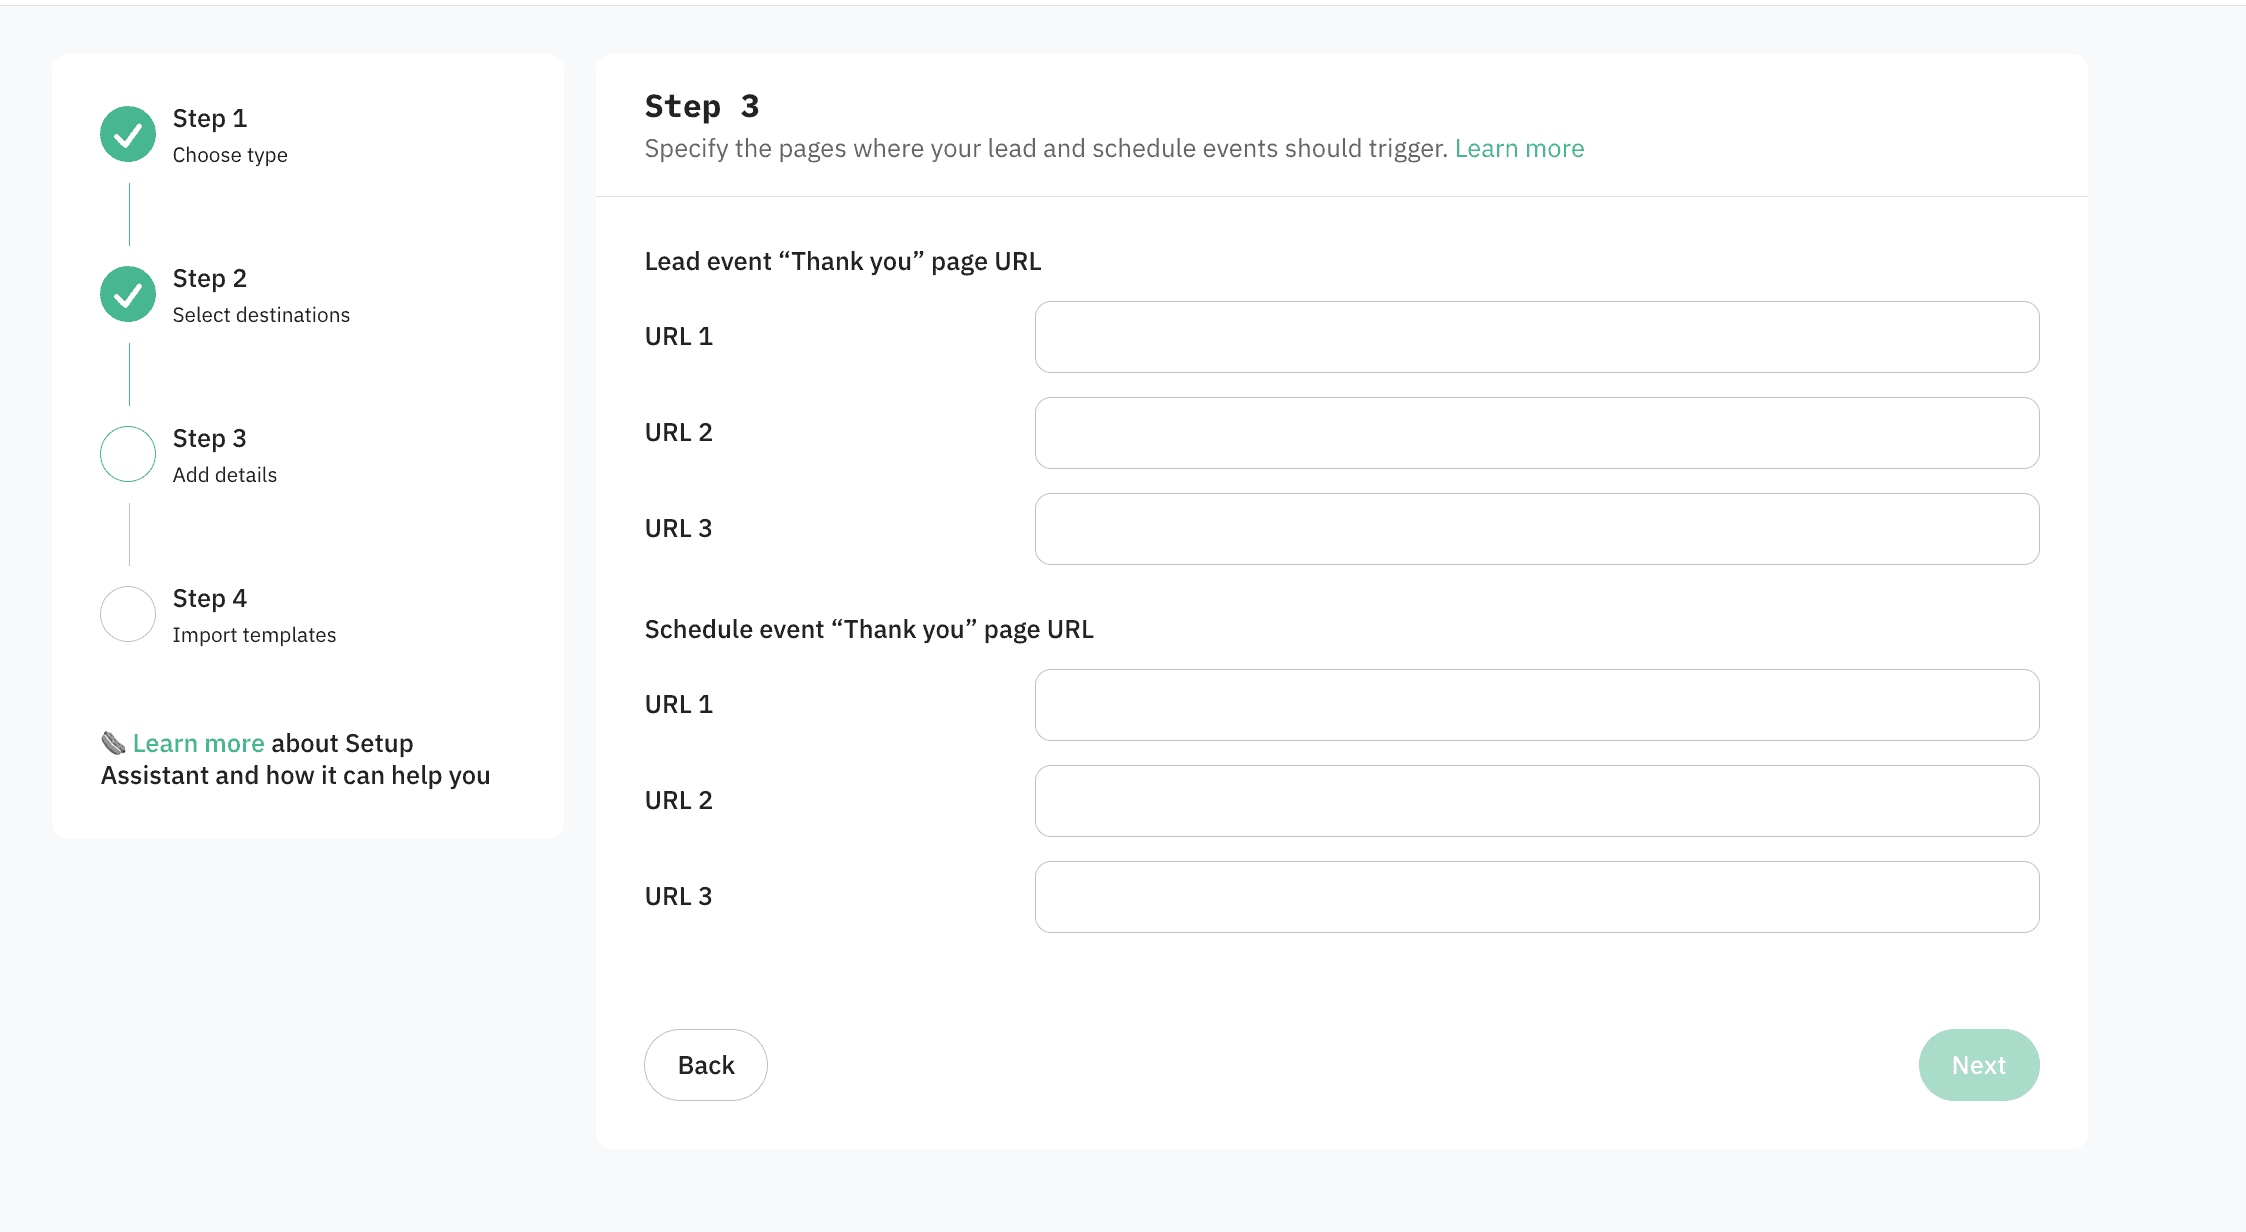Focus the Lead event URL 1 field
Image resolution: width=2246 pixels, height=1232 pixels.
[1536, 337]
